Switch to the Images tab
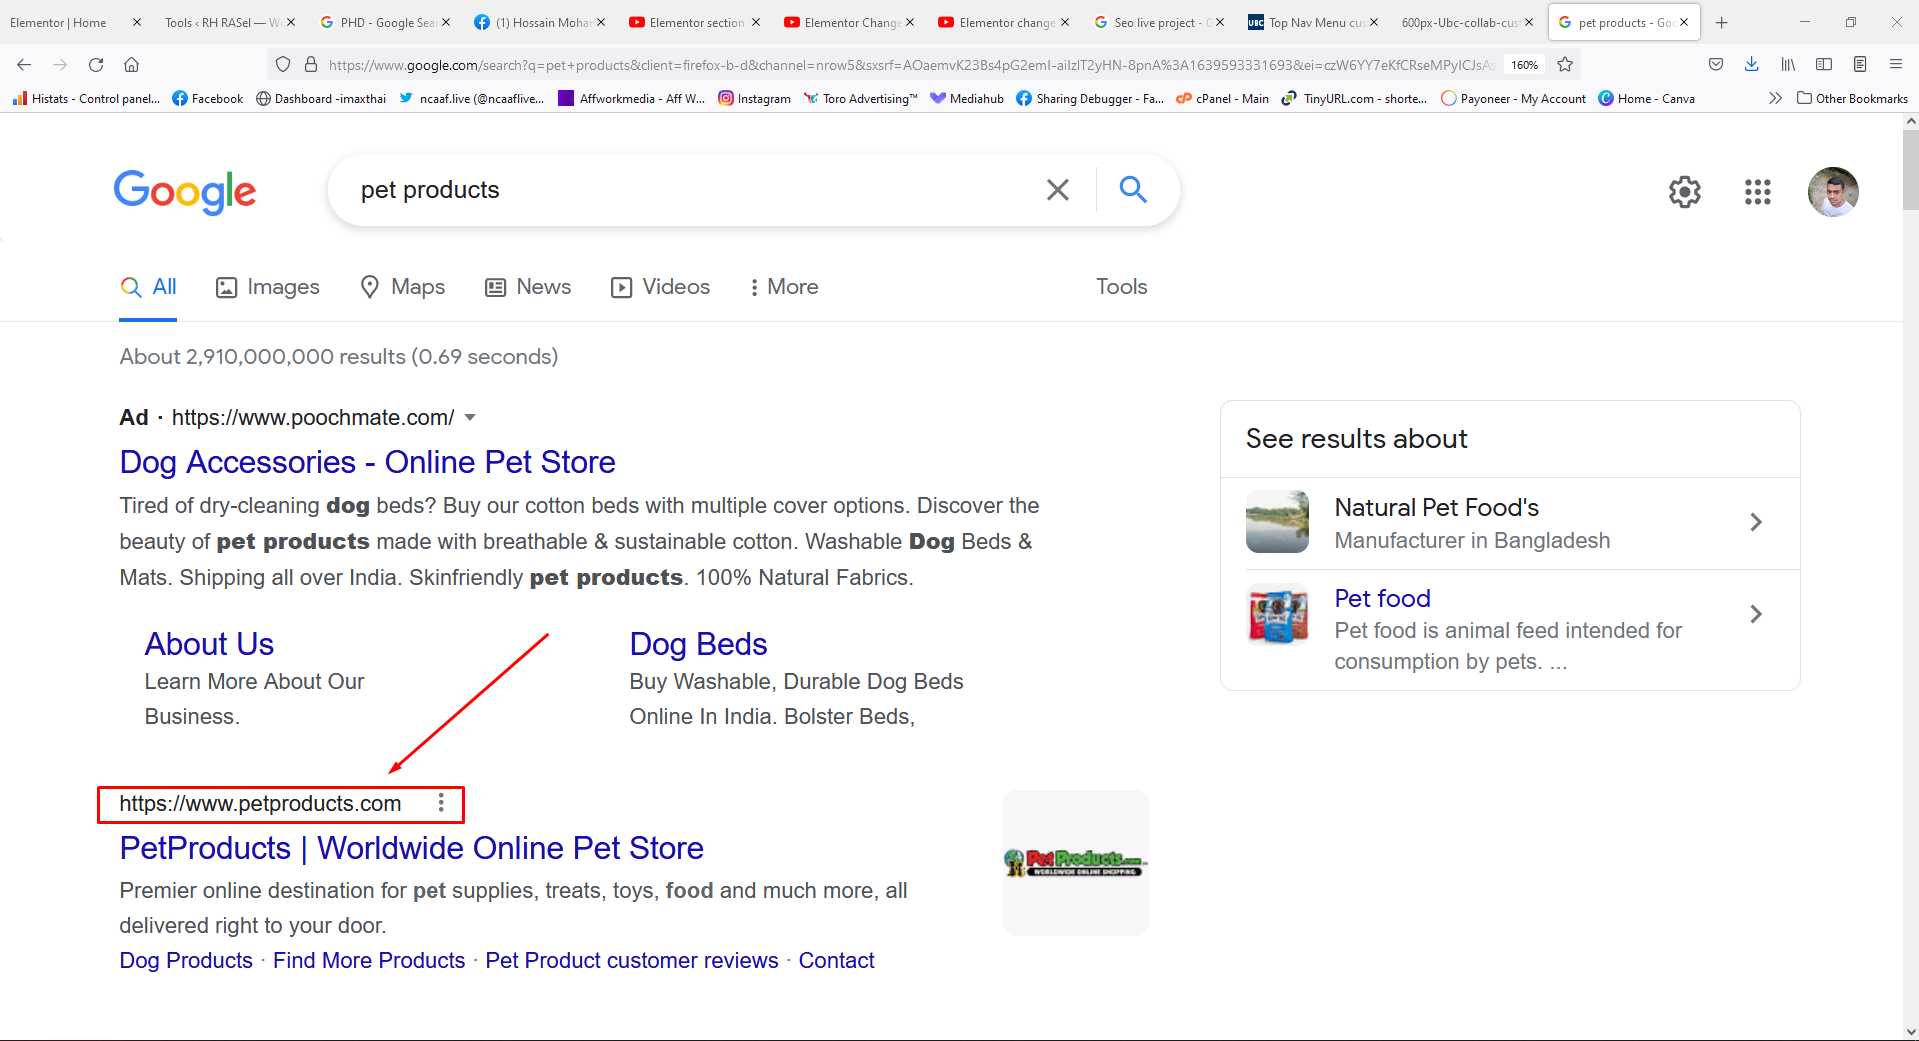Screen dimensions: 1919x1041 [x=268, y=287]
